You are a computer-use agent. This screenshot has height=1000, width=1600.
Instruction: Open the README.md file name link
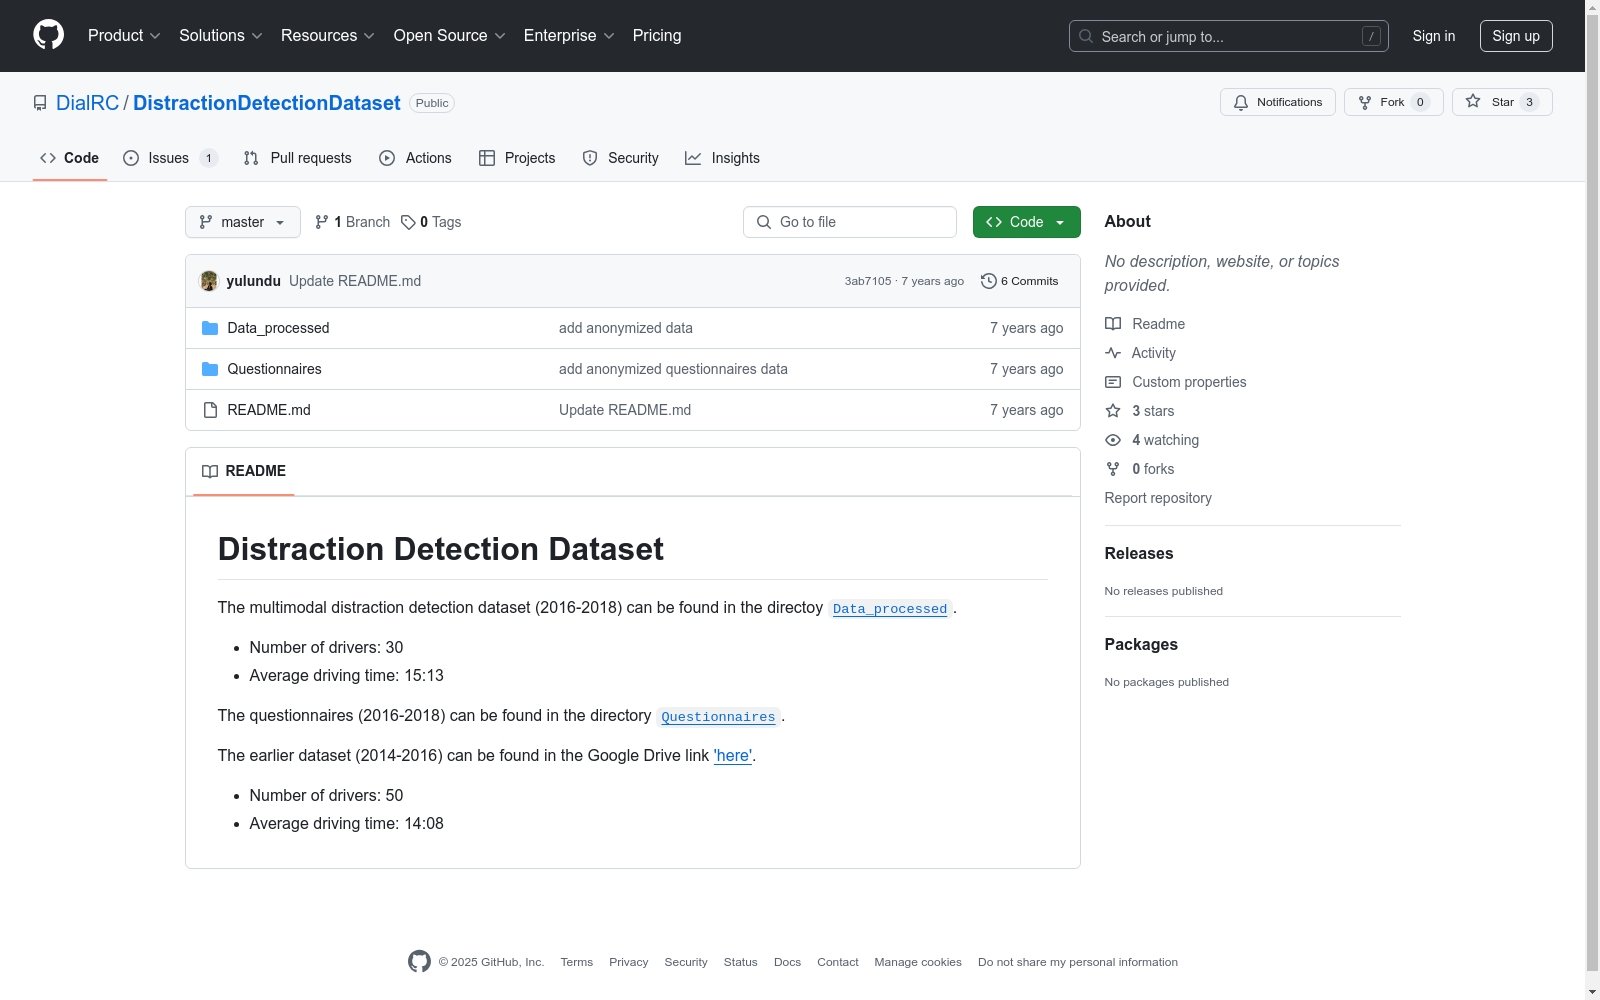point(269,410)
